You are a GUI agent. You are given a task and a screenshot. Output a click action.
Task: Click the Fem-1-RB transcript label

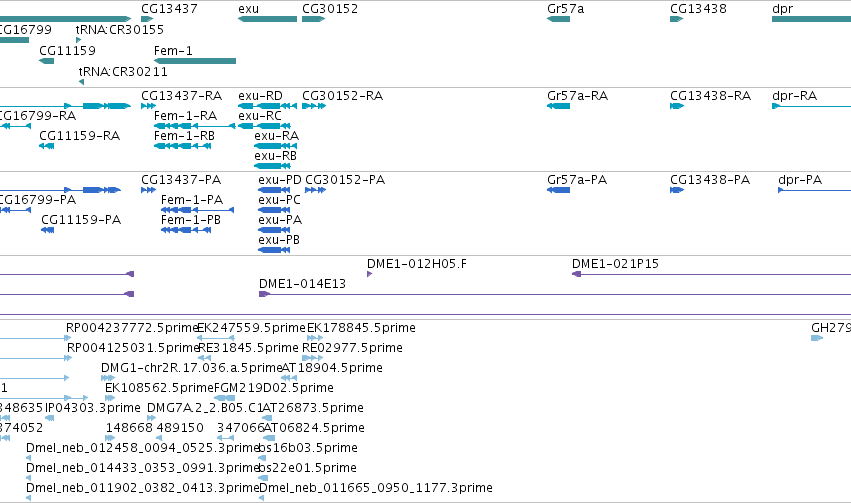185,136
